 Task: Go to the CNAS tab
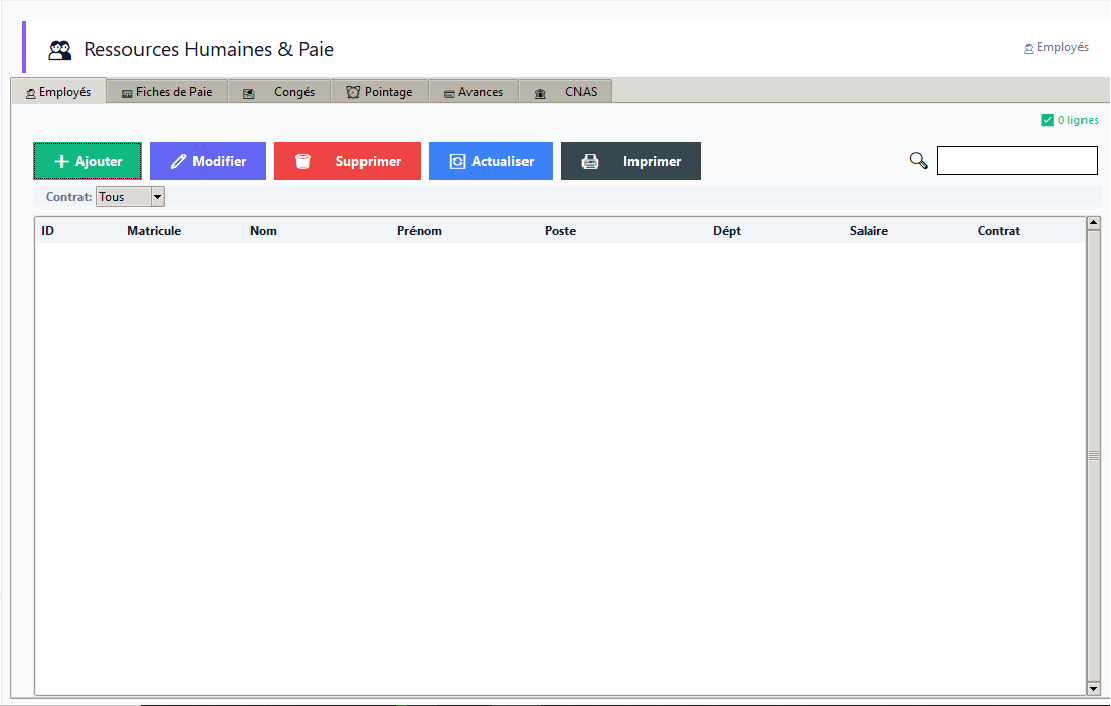point(565,91)
